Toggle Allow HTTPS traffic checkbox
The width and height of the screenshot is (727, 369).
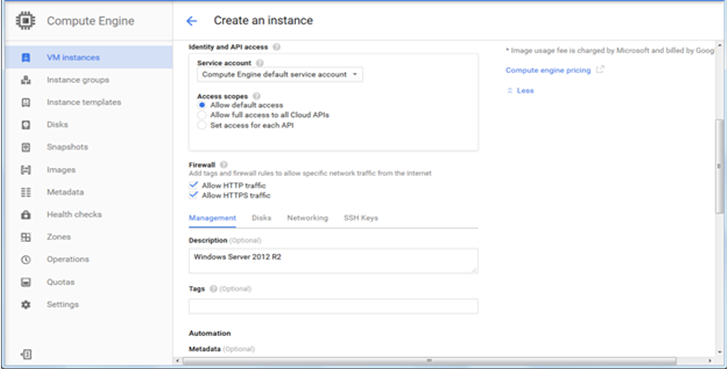[193, 195]
